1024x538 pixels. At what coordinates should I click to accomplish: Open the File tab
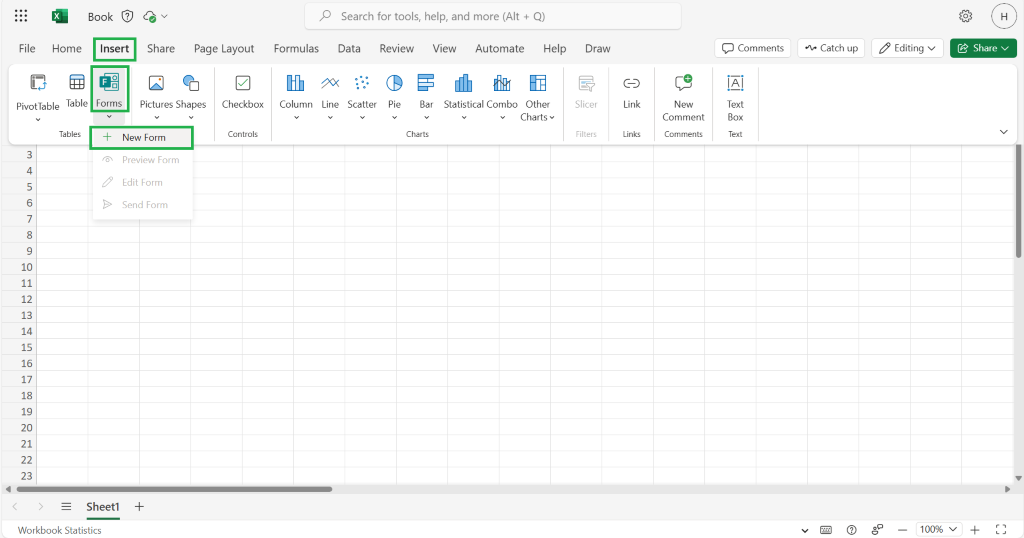tap(27, 48)
